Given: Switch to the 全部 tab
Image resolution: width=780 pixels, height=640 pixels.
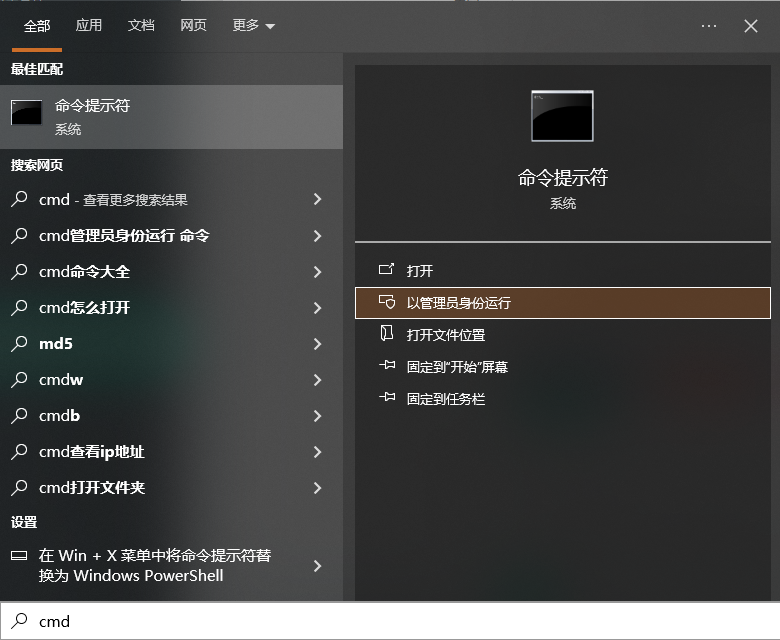Looking at the screenshot, I should tap(37, 26).
